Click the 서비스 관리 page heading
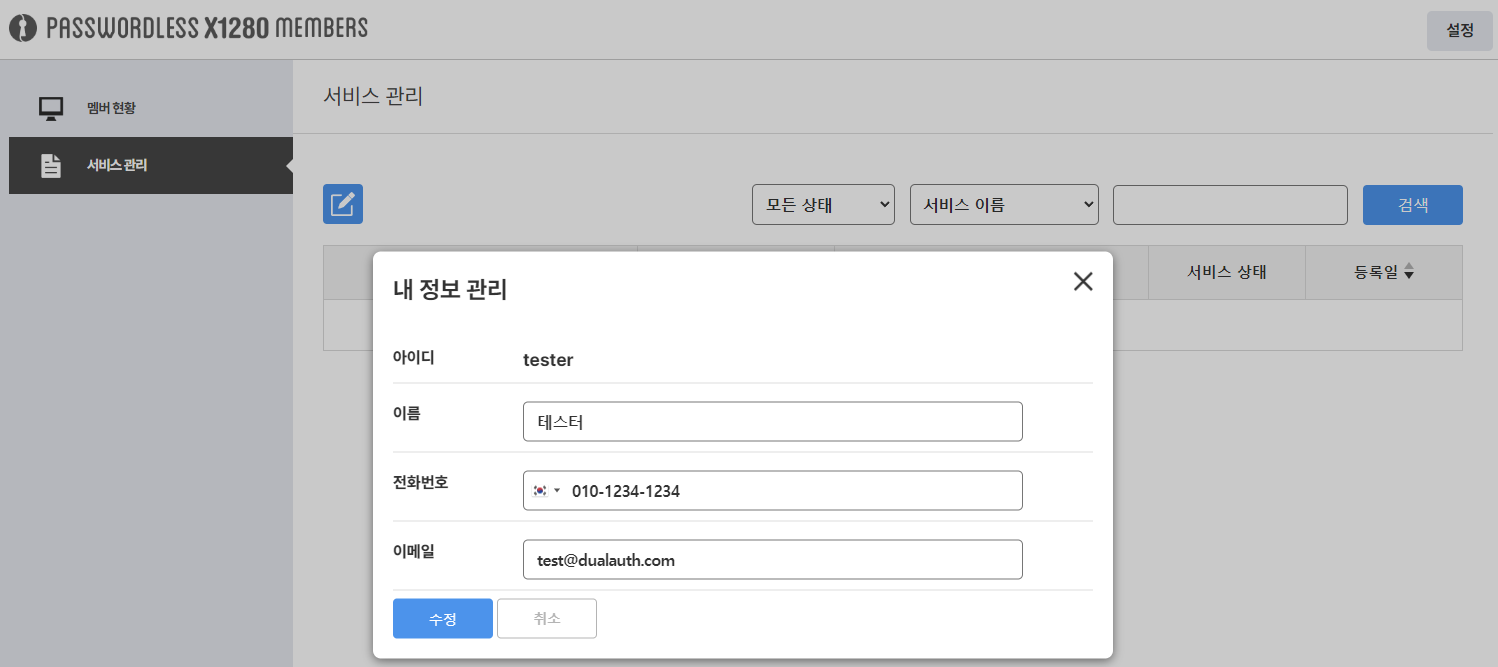 click(373, 97)
